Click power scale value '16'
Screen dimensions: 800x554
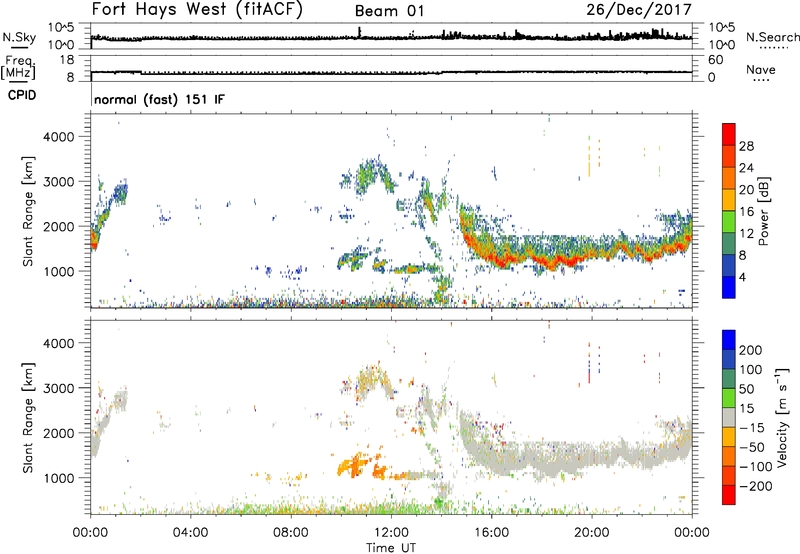(746, 212)
